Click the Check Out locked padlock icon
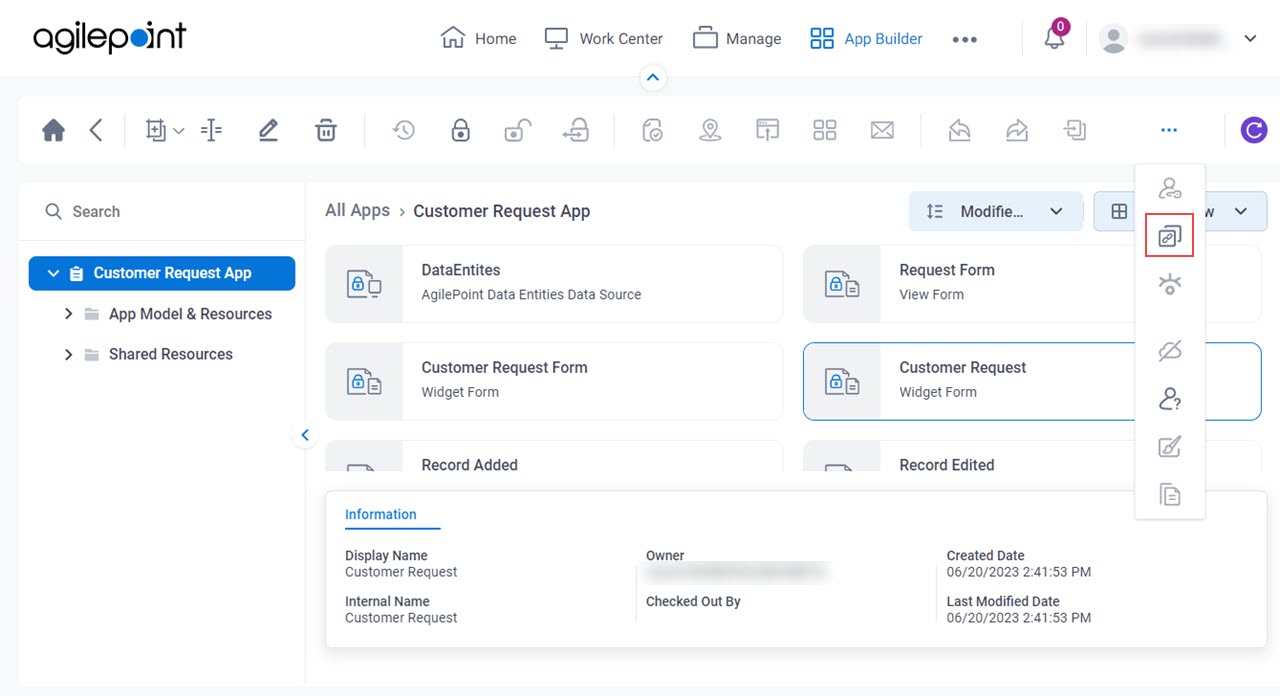This screenshot has width=1280, height=696. (x=460, y=130)
